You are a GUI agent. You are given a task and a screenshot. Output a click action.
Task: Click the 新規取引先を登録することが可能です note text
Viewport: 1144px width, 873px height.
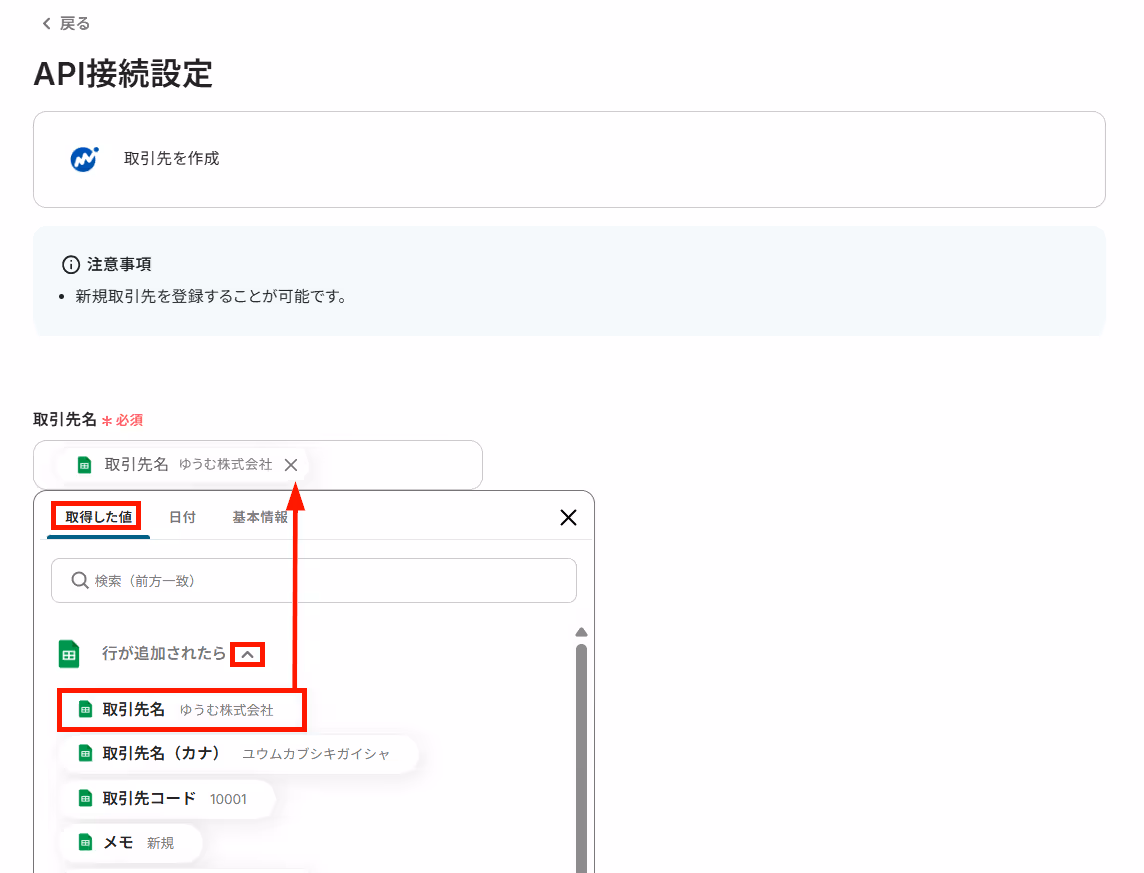[x=212, y=297]
